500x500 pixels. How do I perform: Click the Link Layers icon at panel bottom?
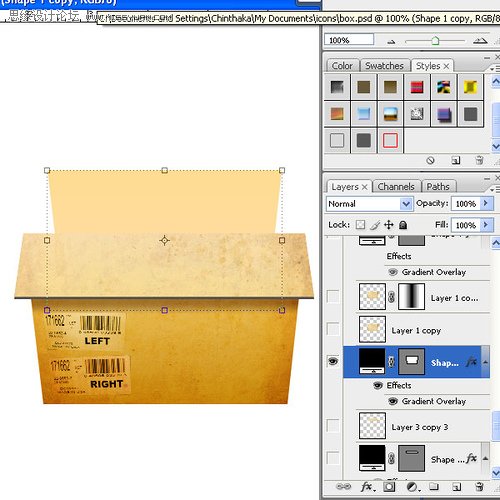point(343,487)
